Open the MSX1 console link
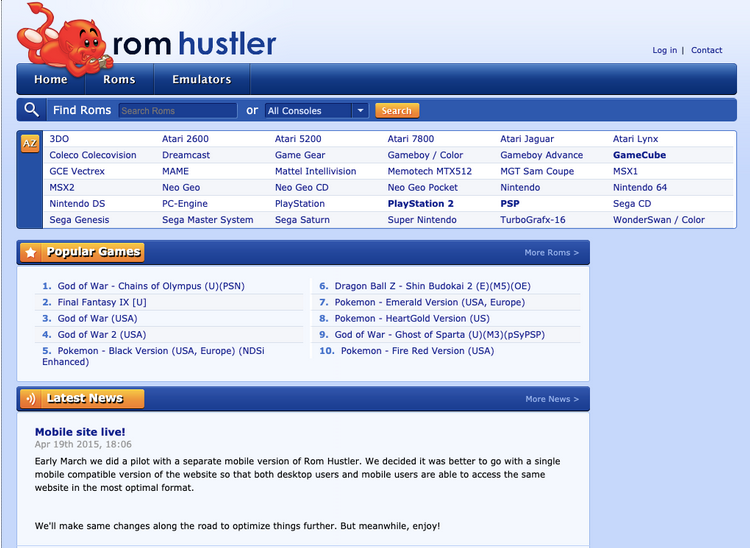 (x=625, y=171)
